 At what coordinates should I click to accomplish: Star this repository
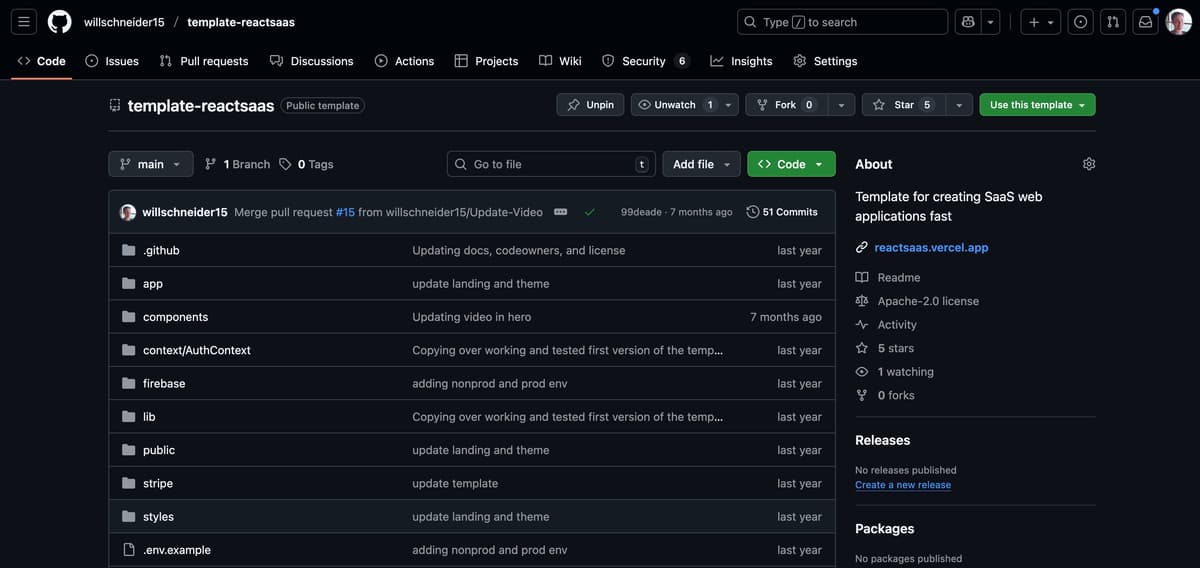[901, 105]
